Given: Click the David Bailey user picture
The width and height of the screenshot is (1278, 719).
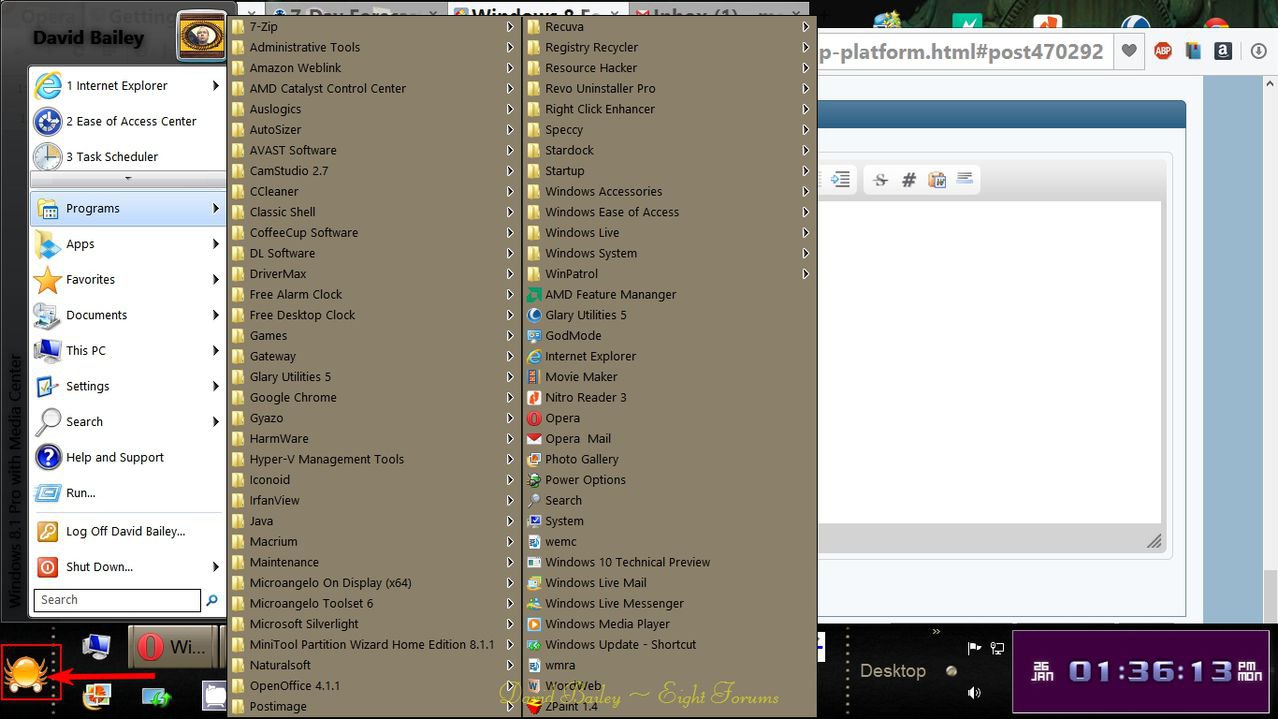Looking at the screenshot, I should pos(203,37).
